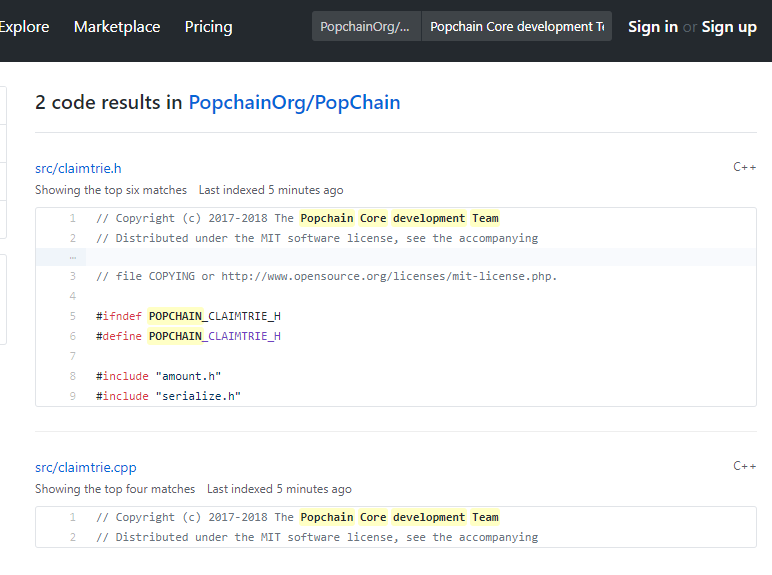Screen dimensions: 772x575
Task: Click 'Last indexed 5 minutes ago' under claimtrie.cpp
Action: [x=279, y=489]
